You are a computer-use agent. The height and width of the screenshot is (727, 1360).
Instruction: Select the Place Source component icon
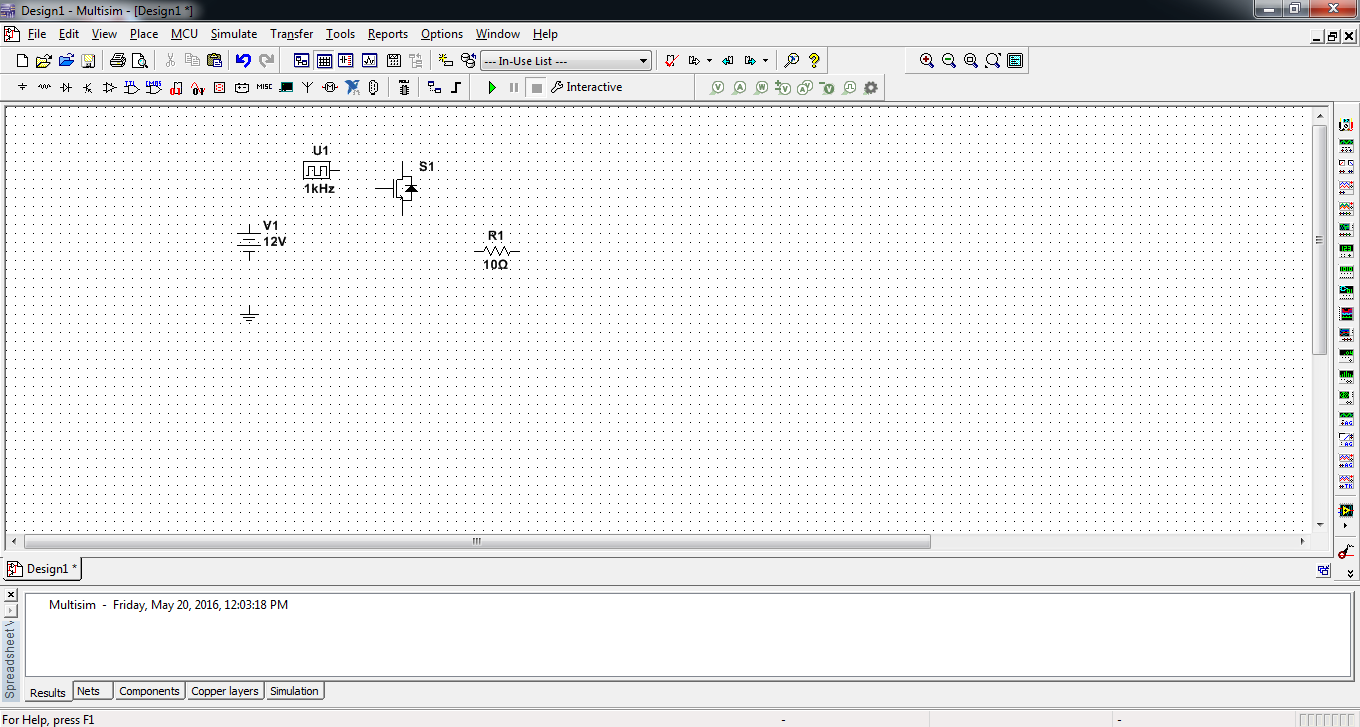click(21, 87)
